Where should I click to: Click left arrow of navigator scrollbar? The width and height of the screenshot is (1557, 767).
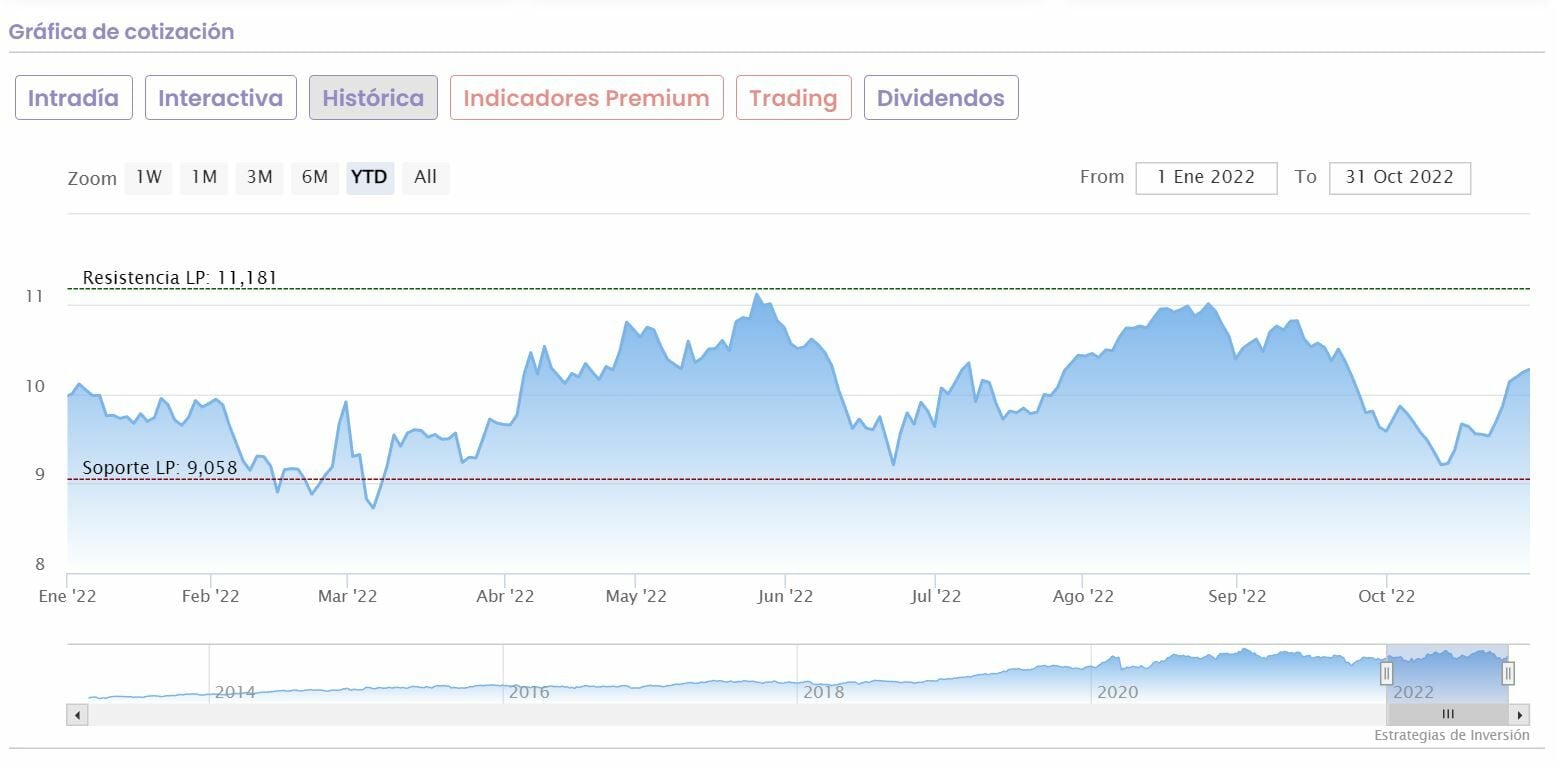coord(77,715)
